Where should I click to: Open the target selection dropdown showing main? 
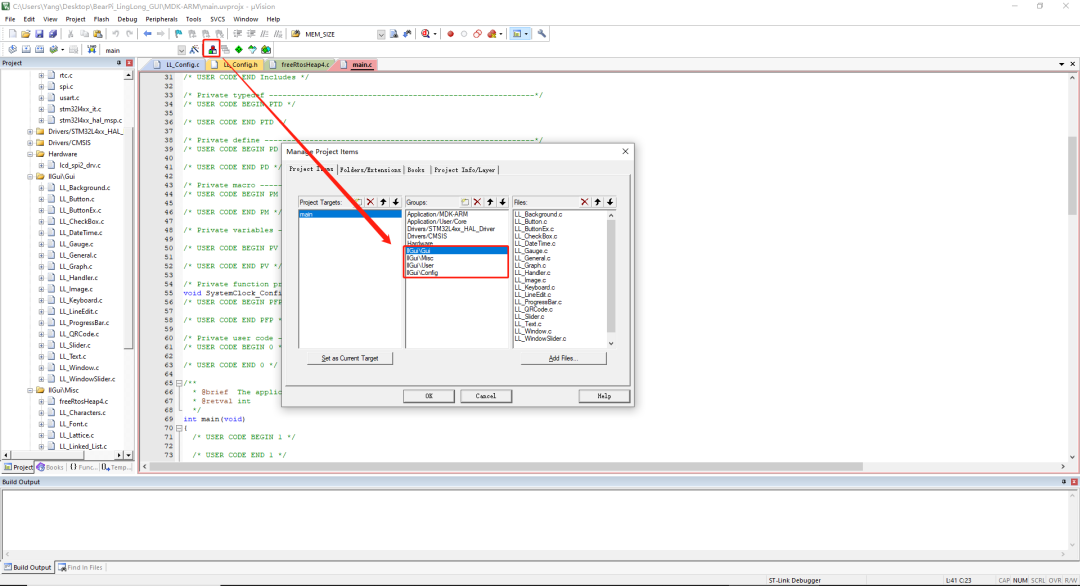(x=181, y=49)
